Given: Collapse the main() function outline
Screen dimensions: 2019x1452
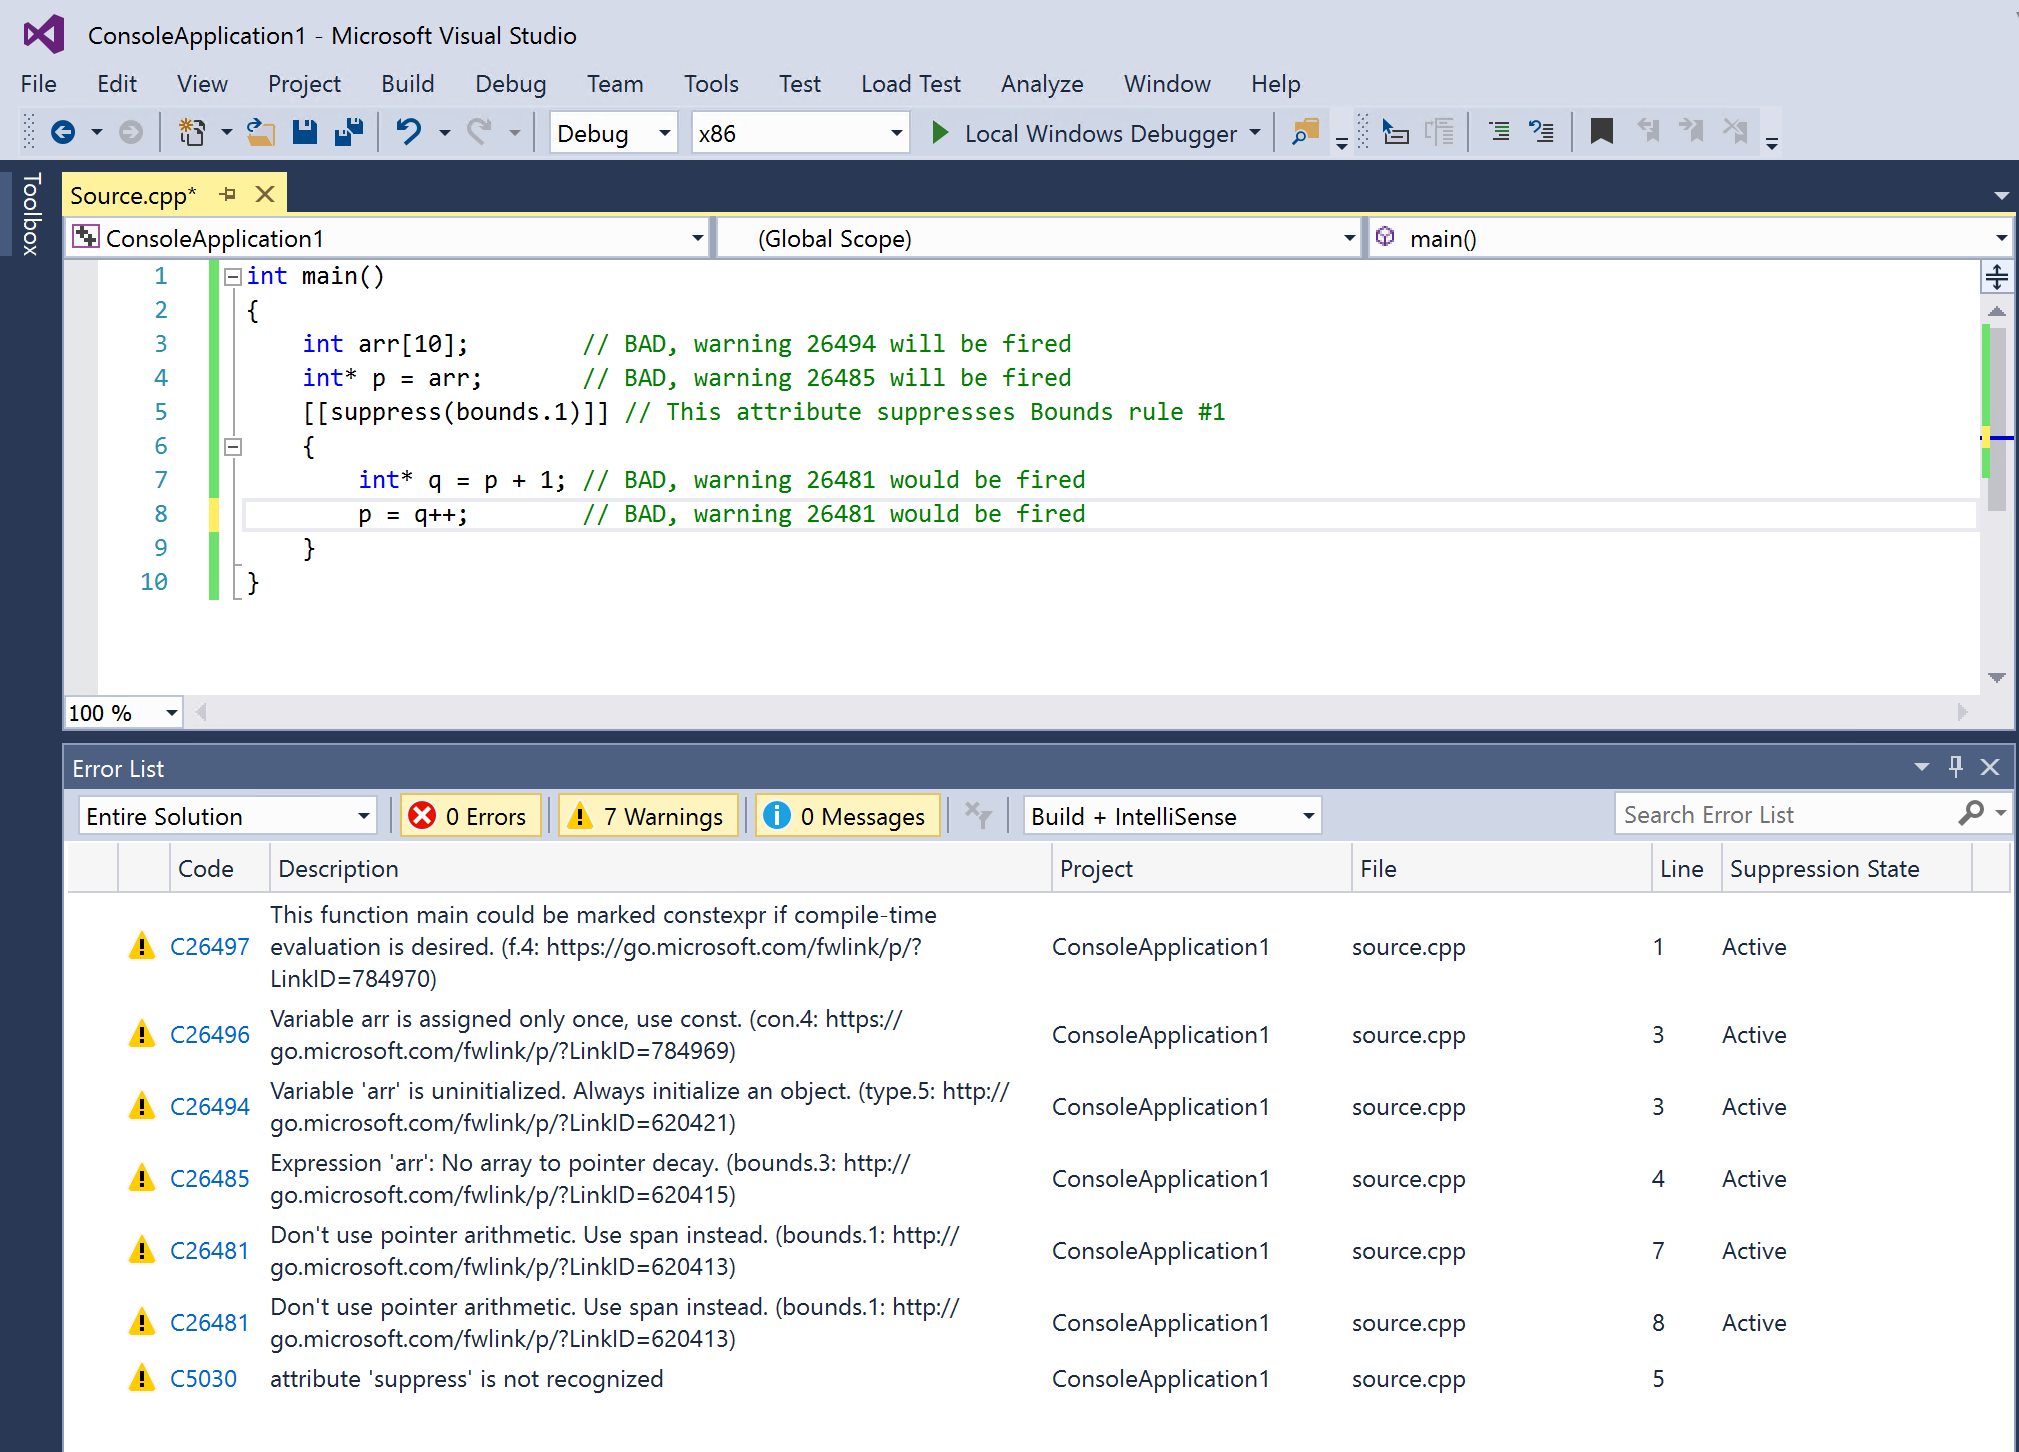Looking at the screenshot, I should (233, 276).
